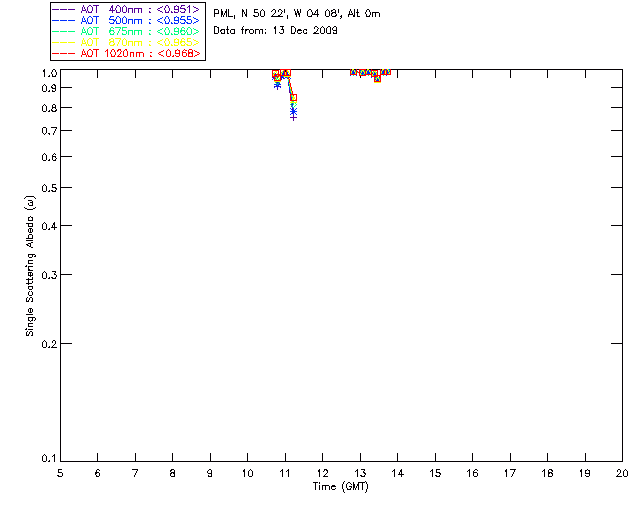This screenshot has width=640, height=512.
Task: Click the x-axis hour label 15
Action: click(x=435, y=473)
